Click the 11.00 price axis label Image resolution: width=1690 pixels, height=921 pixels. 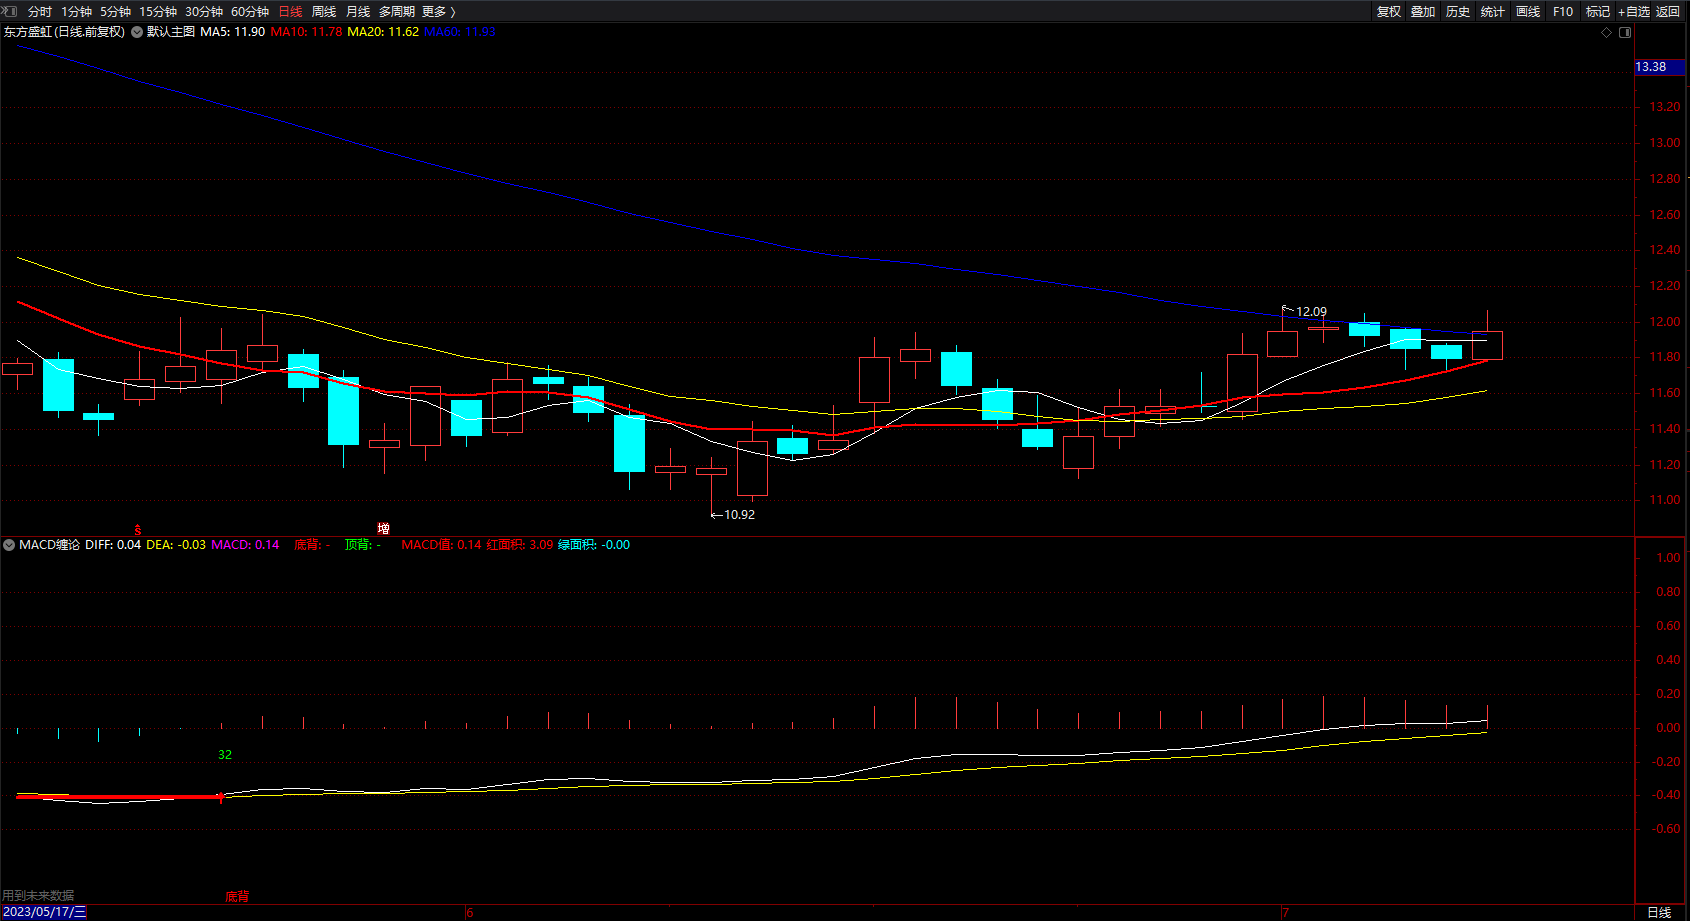click(x=1665, y=500)
